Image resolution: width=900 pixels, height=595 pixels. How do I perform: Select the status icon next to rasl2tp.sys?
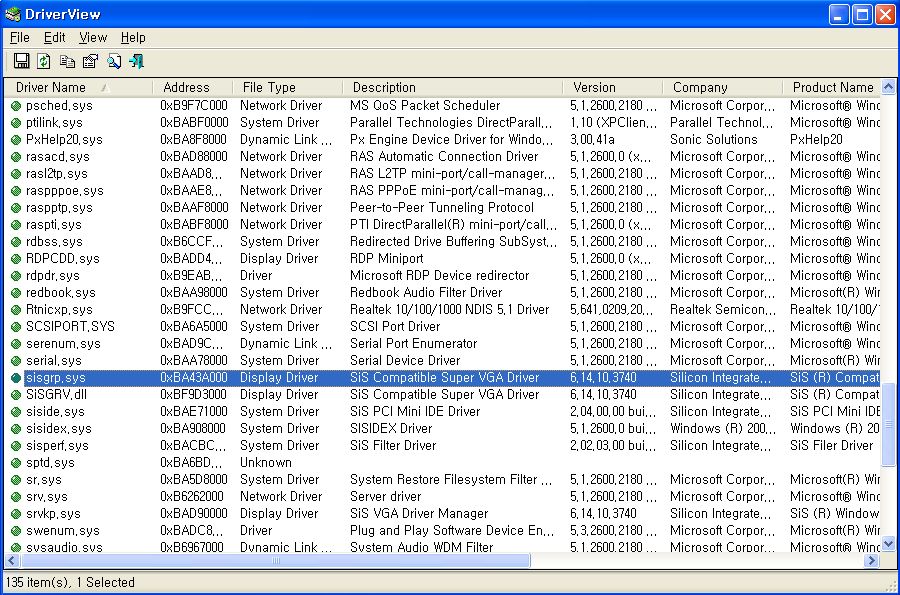(16, 173)
